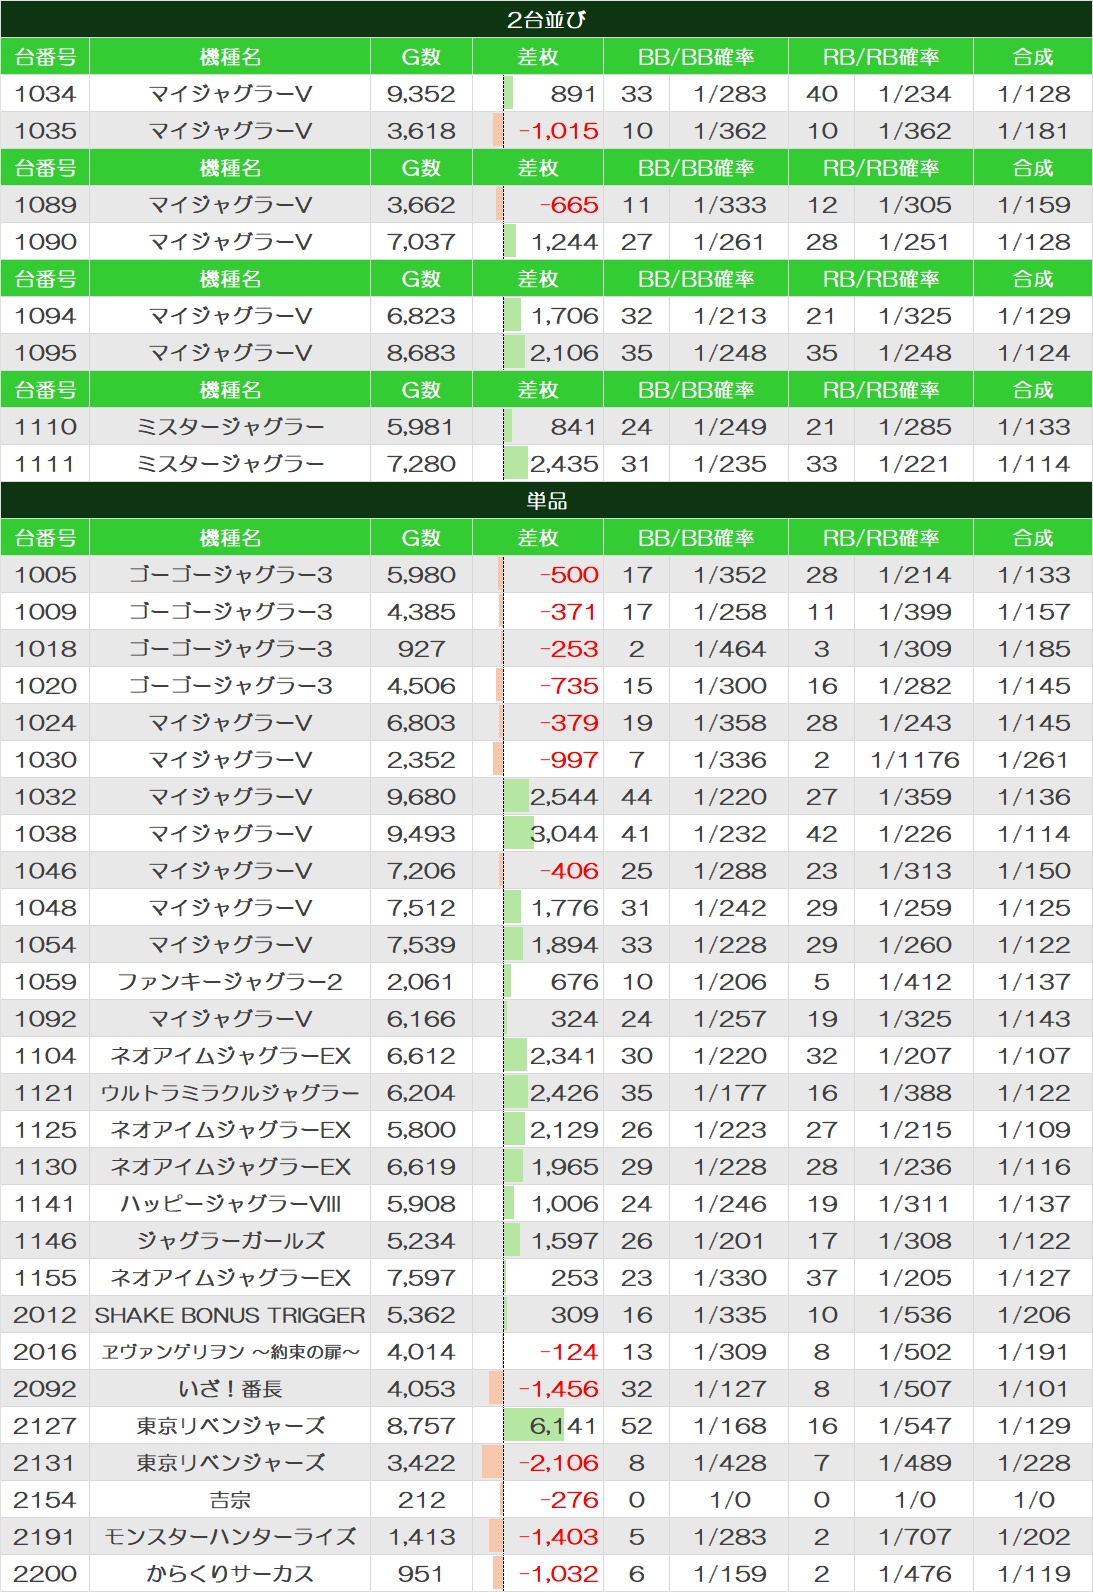Click the RB rate 1/536
This screenshot has height=1592, width=1093.
point(915,1315)
